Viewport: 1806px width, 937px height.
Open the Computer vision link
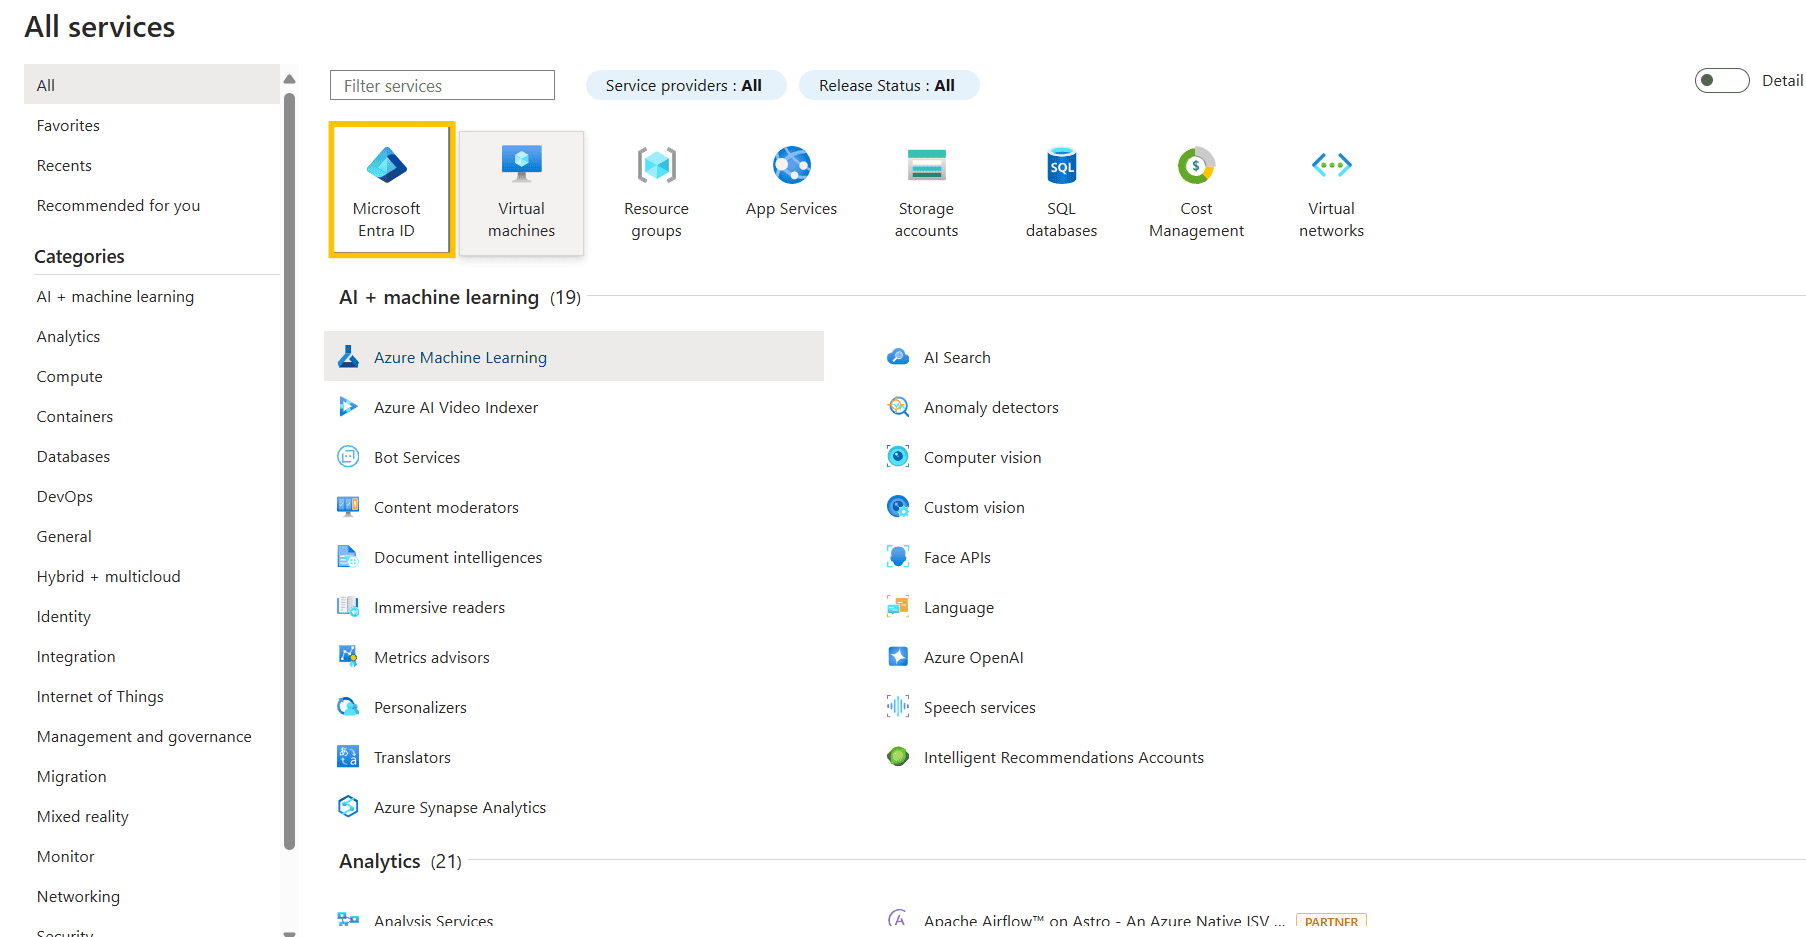(983, 457)
